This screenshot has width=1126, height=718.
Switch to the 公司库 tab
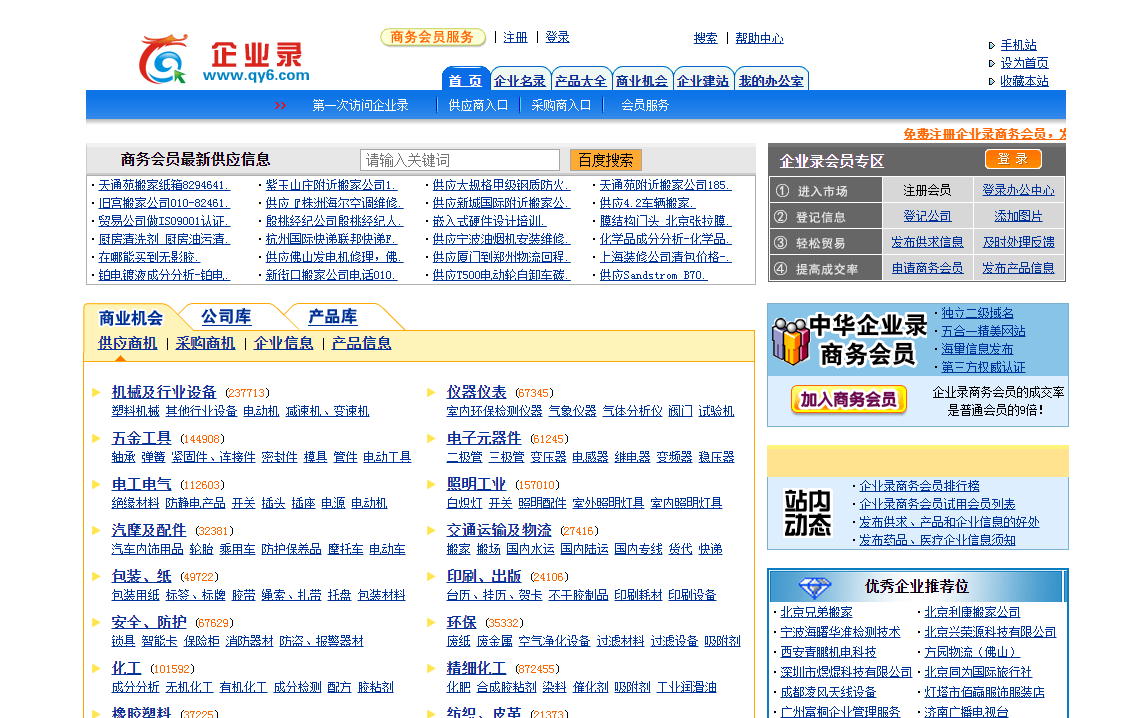[226, 317]
